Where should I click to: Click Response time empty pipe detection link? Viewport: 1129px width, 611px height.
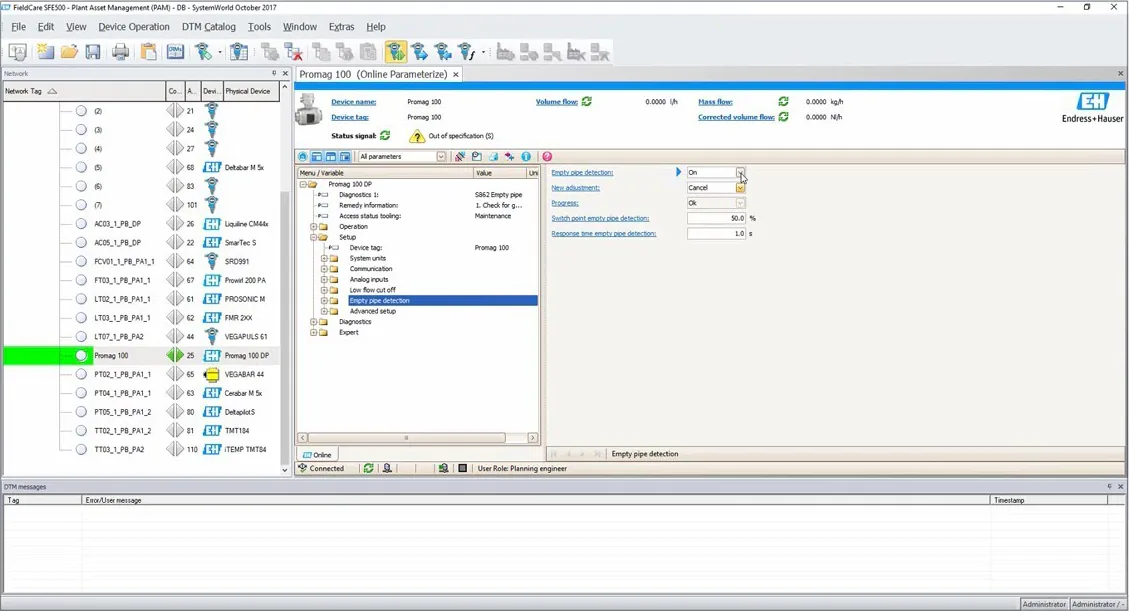pyautogui.click(x=603, y=233)
